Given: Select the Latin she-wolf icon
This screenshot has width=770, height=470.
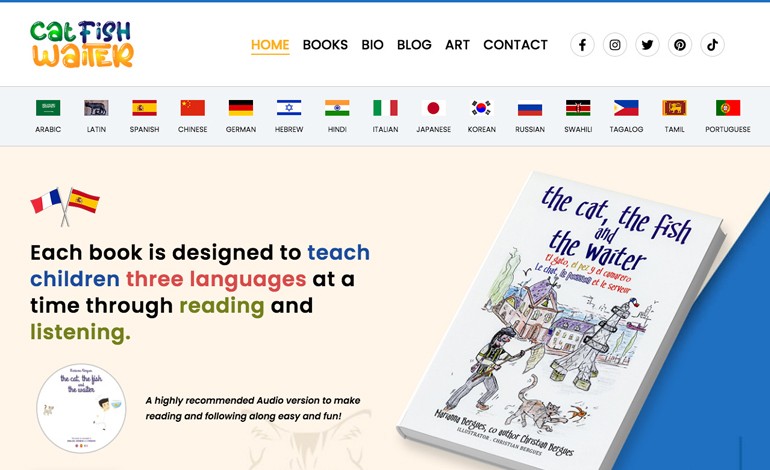Looking at the screenshot, I should pos(96,108).
